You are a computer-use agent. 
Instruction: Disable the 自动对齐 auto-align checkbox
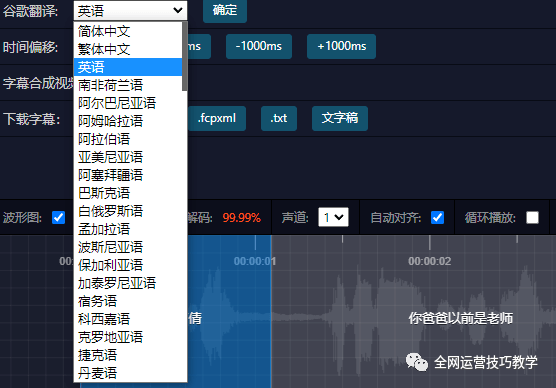click(438, 217)
